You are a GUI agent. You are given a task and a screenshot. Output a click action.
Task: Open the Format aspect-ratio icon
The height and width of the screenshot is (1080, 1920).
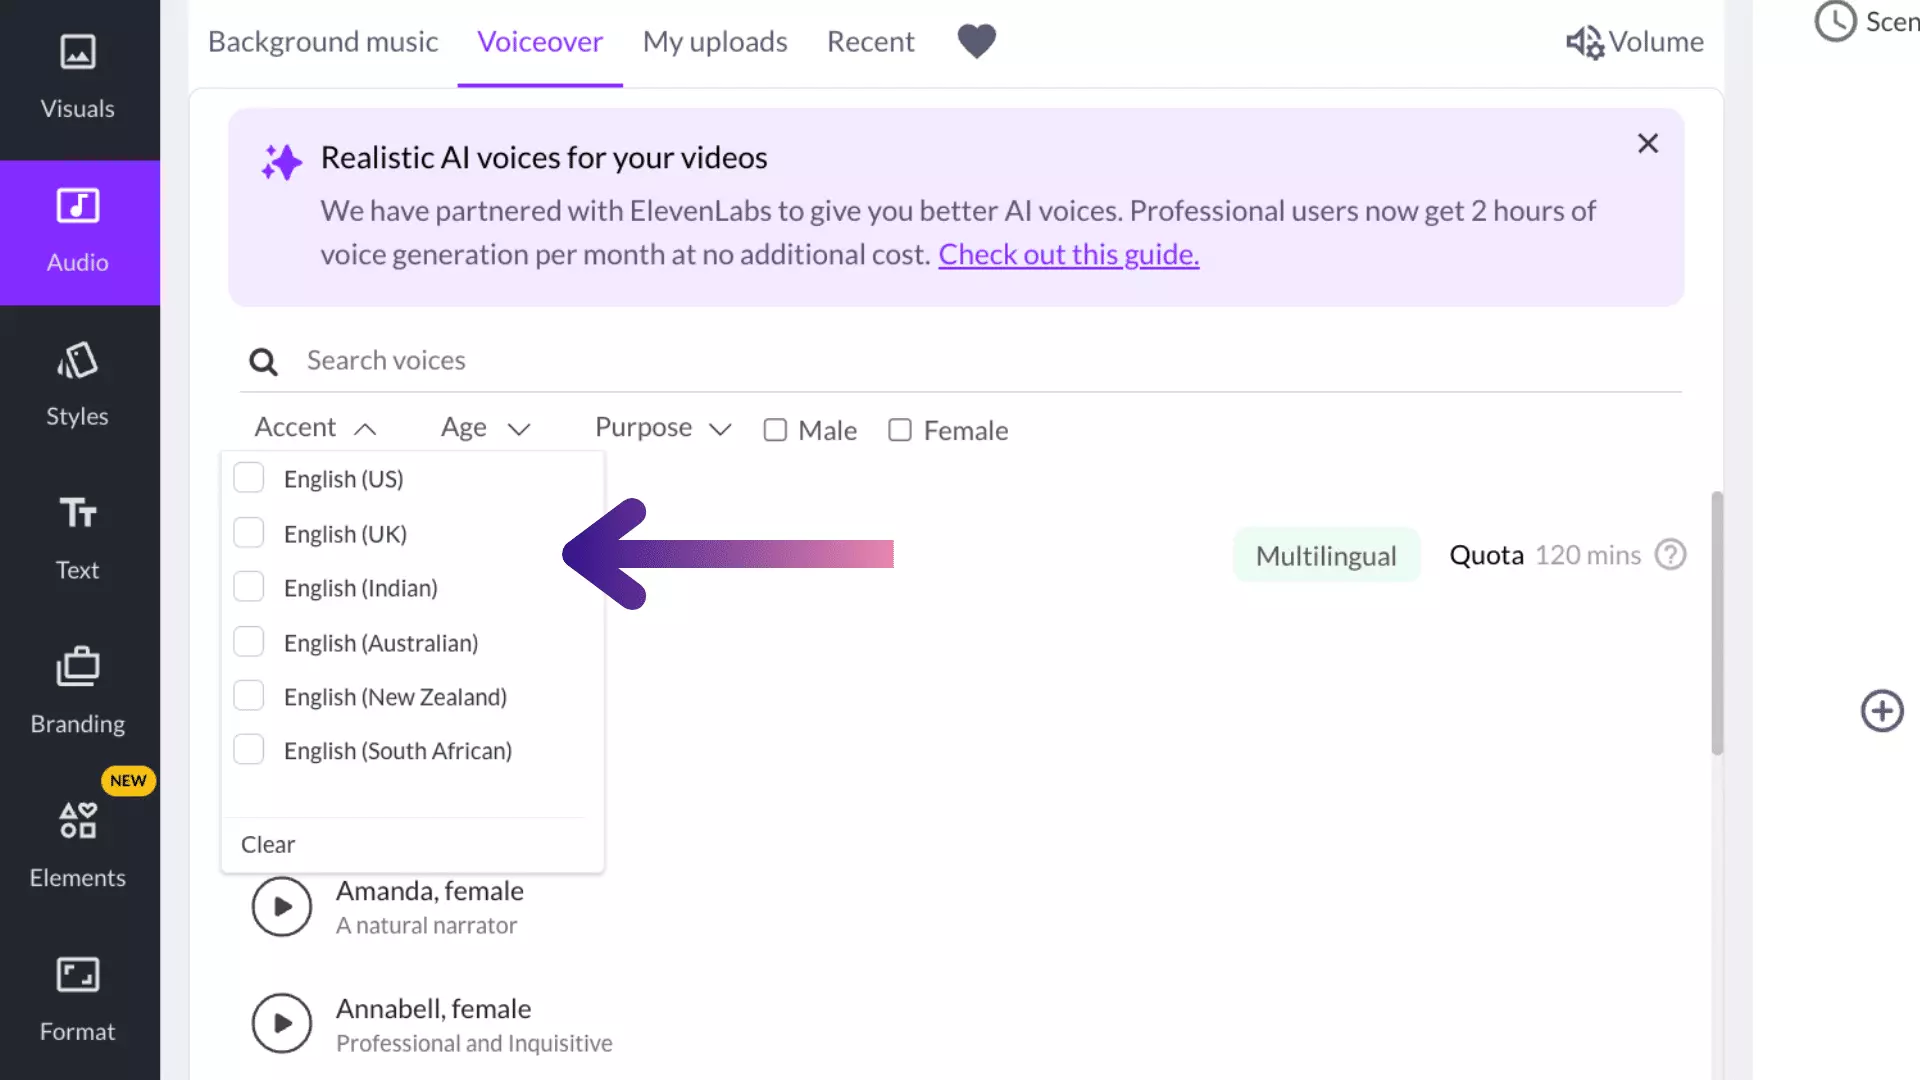point(77,976)
